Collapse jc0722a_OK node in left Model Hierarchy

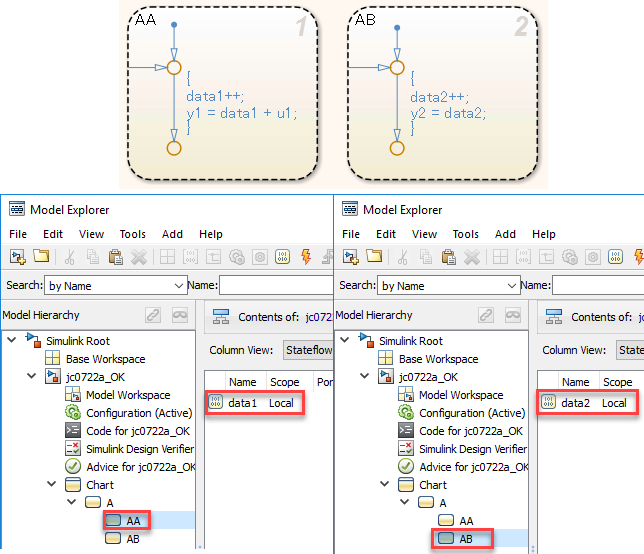(x=32, y=376)
